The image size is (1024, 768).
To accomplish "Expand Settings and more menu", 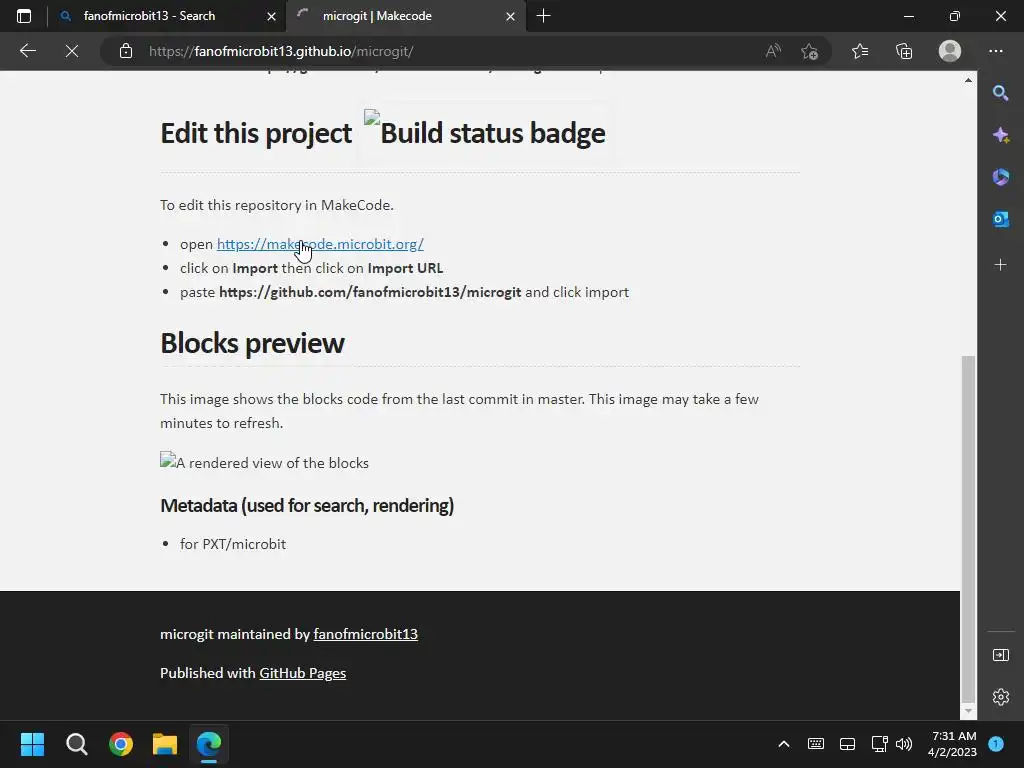I will [x=996, y=51].
